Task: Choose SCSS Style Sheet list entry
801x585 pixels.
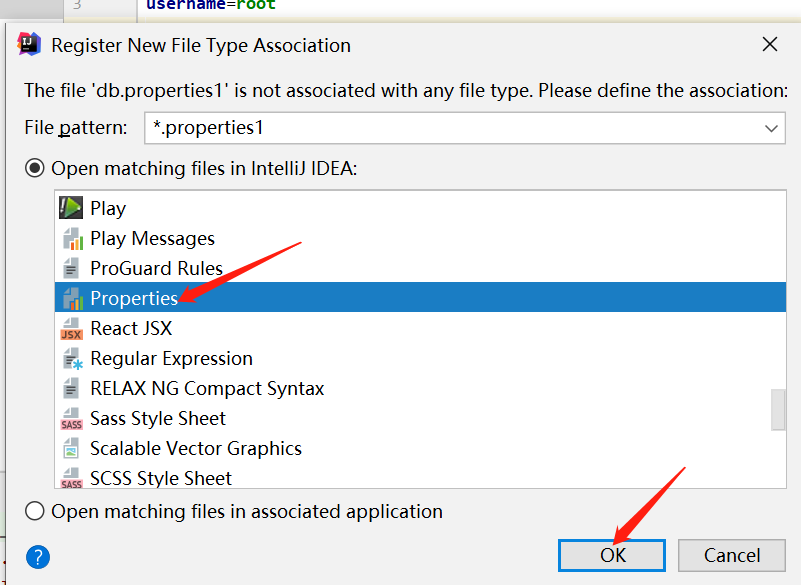Action: point(160,478)
